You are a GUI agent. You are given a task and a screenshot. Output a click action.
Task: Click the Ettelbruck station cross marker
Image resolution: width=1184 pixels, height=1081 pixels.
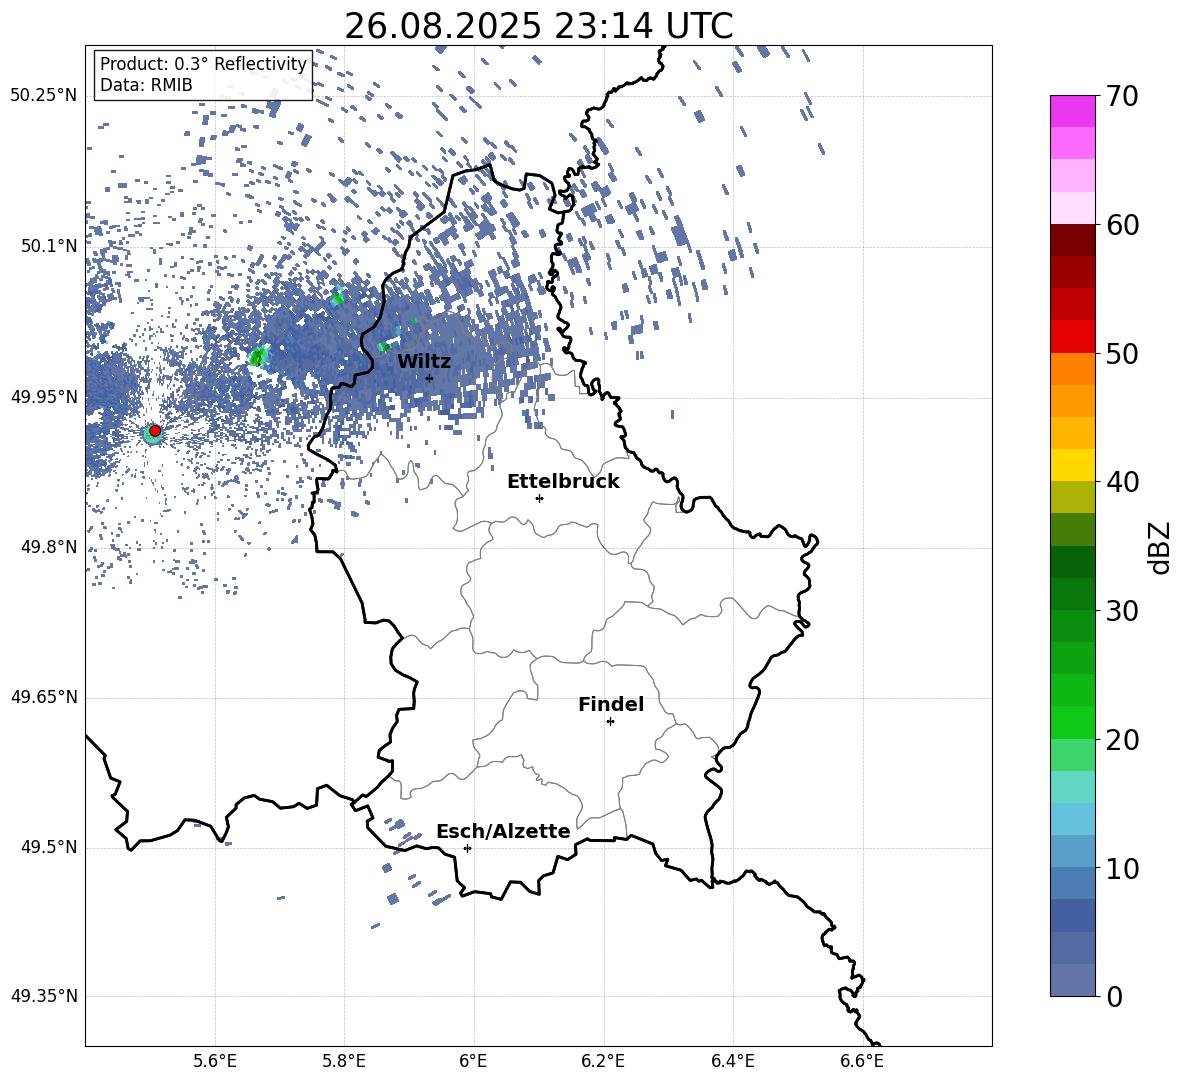539,498
